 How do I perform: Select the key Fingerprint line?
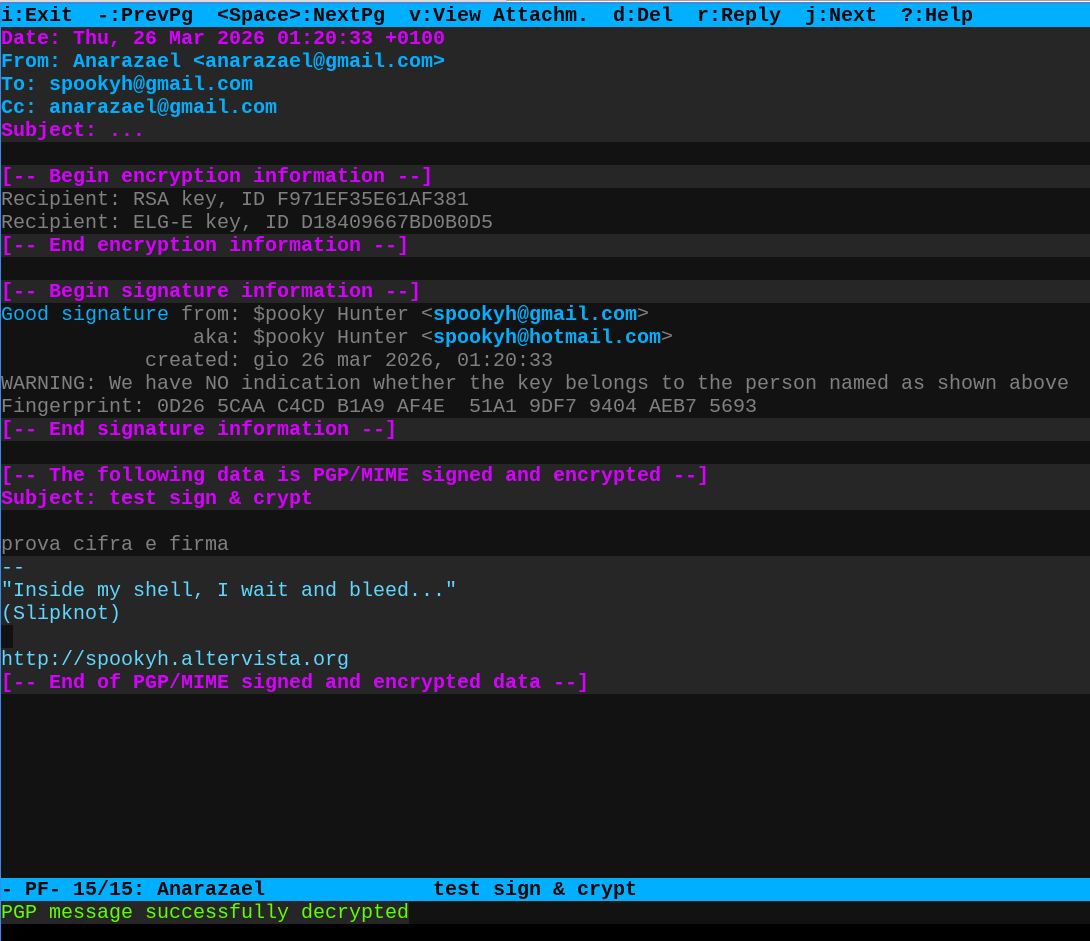coord(378,406)
